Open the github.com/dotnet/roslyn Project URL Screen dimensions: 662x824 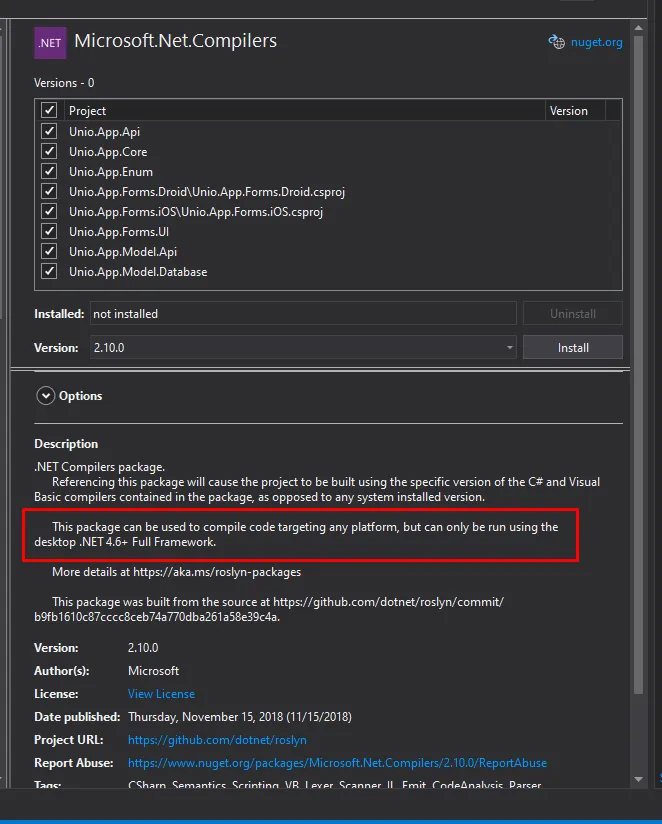pyautogui.click(x=217, y=740)
